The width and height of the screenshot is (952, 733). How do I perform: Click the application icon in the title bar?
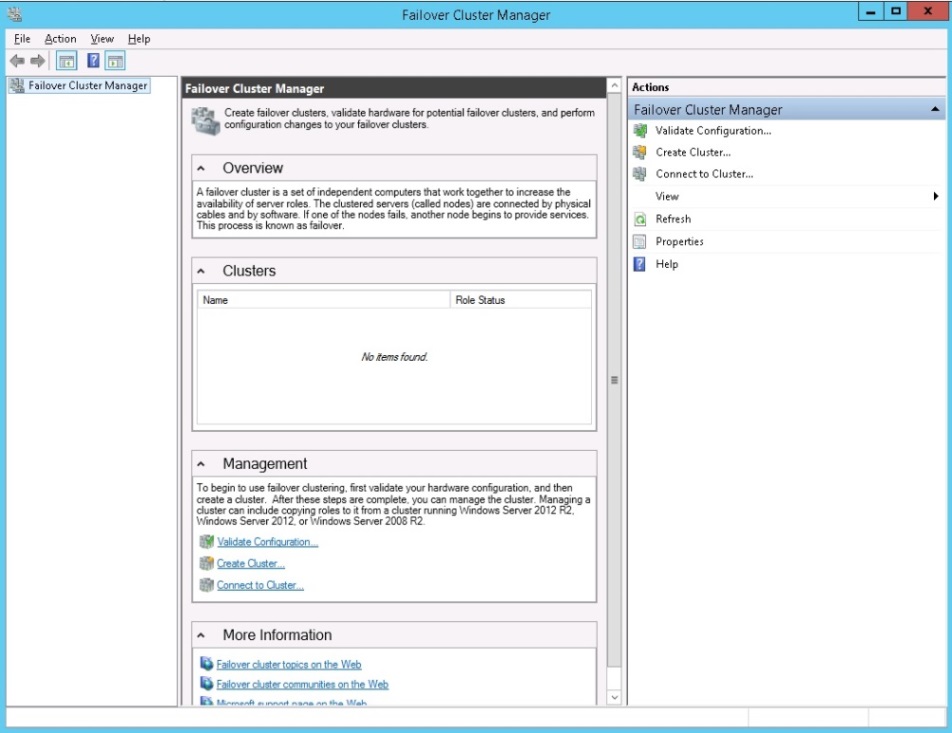15,14
